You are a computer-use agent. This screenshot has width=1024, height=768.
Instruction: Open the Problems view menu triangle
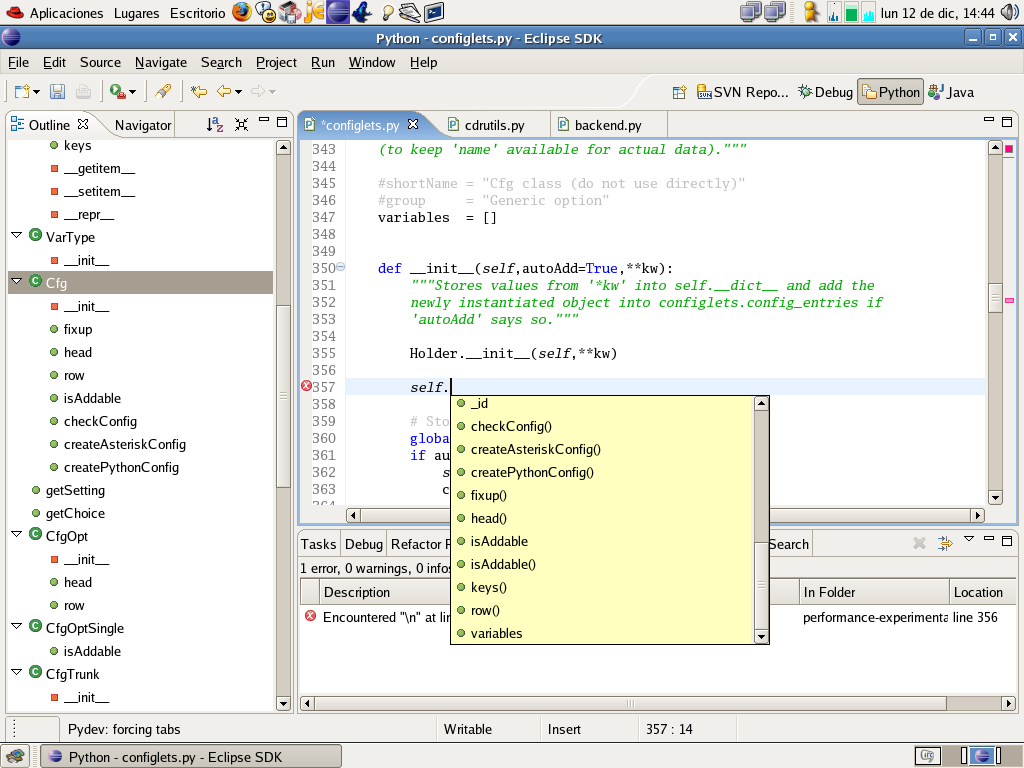[x=969, y=539]
